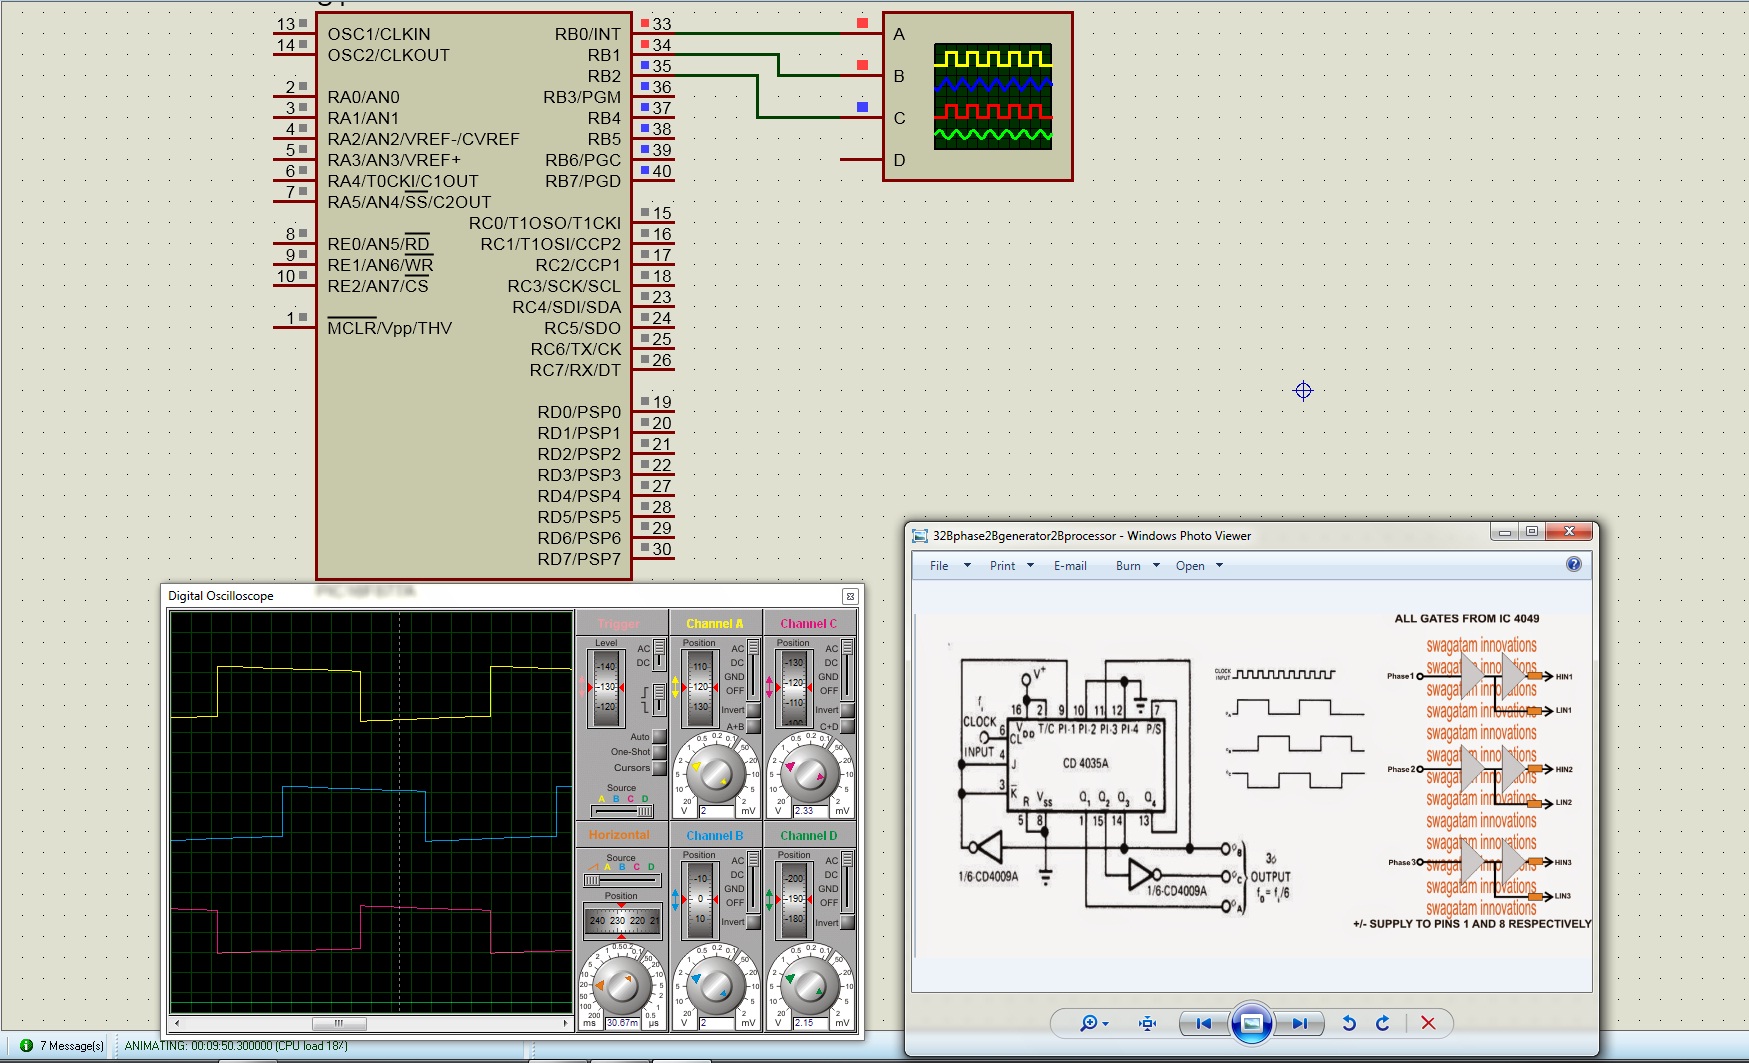The height and width of the screenshot is (1063, 1749).
Task: Click Channel B volts-per-division knob
Action: tap(716, 987)
